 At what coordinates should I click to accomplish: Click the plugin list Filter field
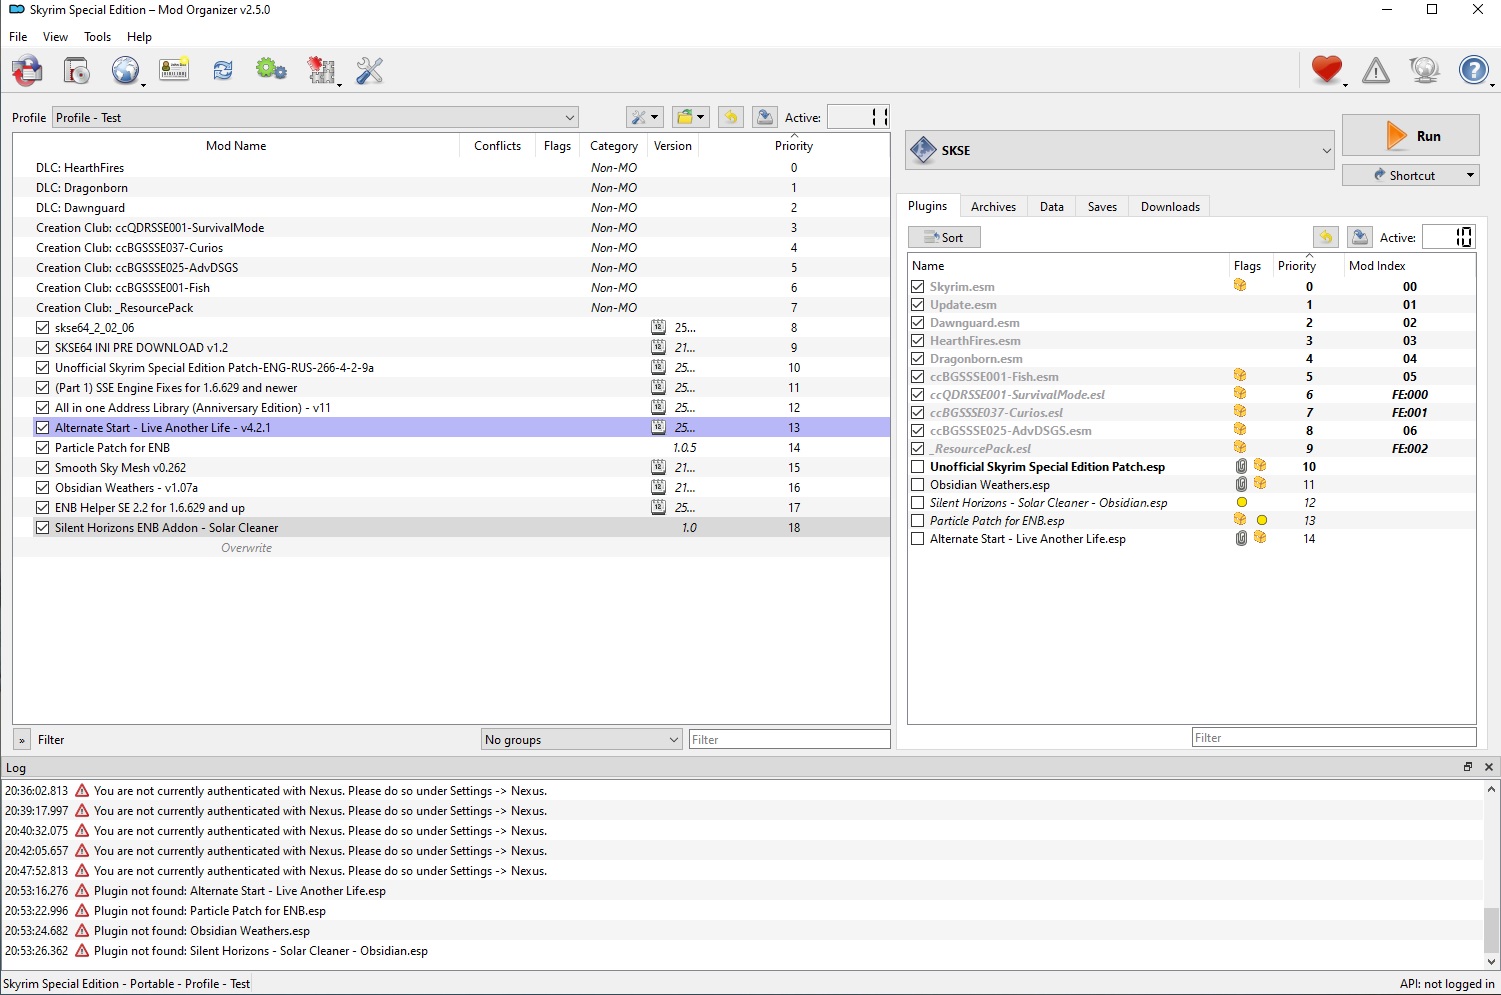(1334, 737)
